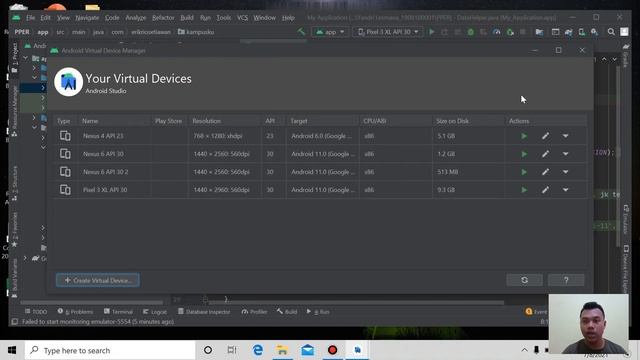
Task: Click the Debug app bug icon
Action: [x=471, y=32]
